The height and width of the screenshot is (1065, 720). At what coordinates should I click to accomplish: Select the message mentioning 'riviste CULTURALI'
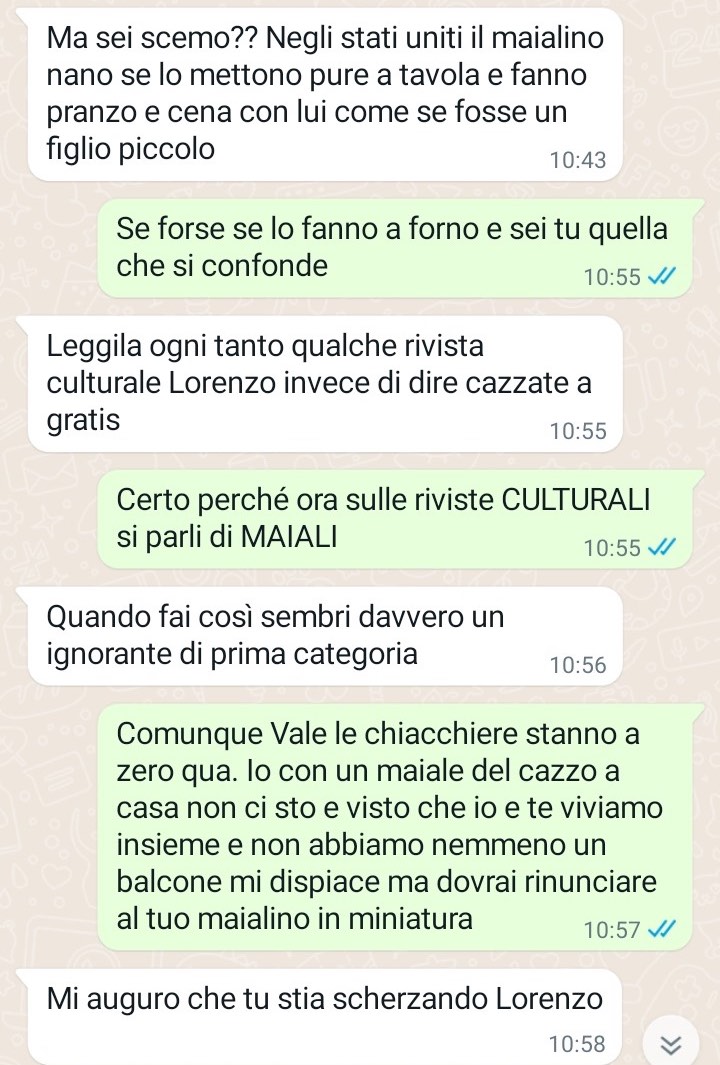pyautogui.click(x=395, y=520)
